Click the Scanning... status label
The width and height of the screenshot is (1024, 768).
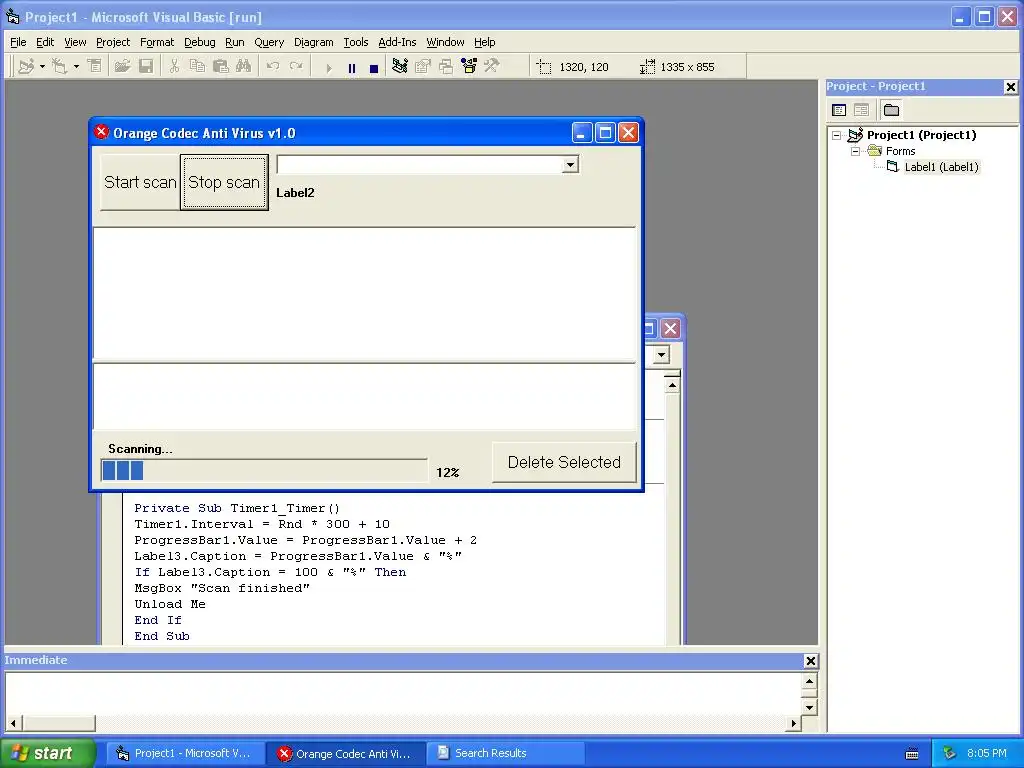point(140,449)
